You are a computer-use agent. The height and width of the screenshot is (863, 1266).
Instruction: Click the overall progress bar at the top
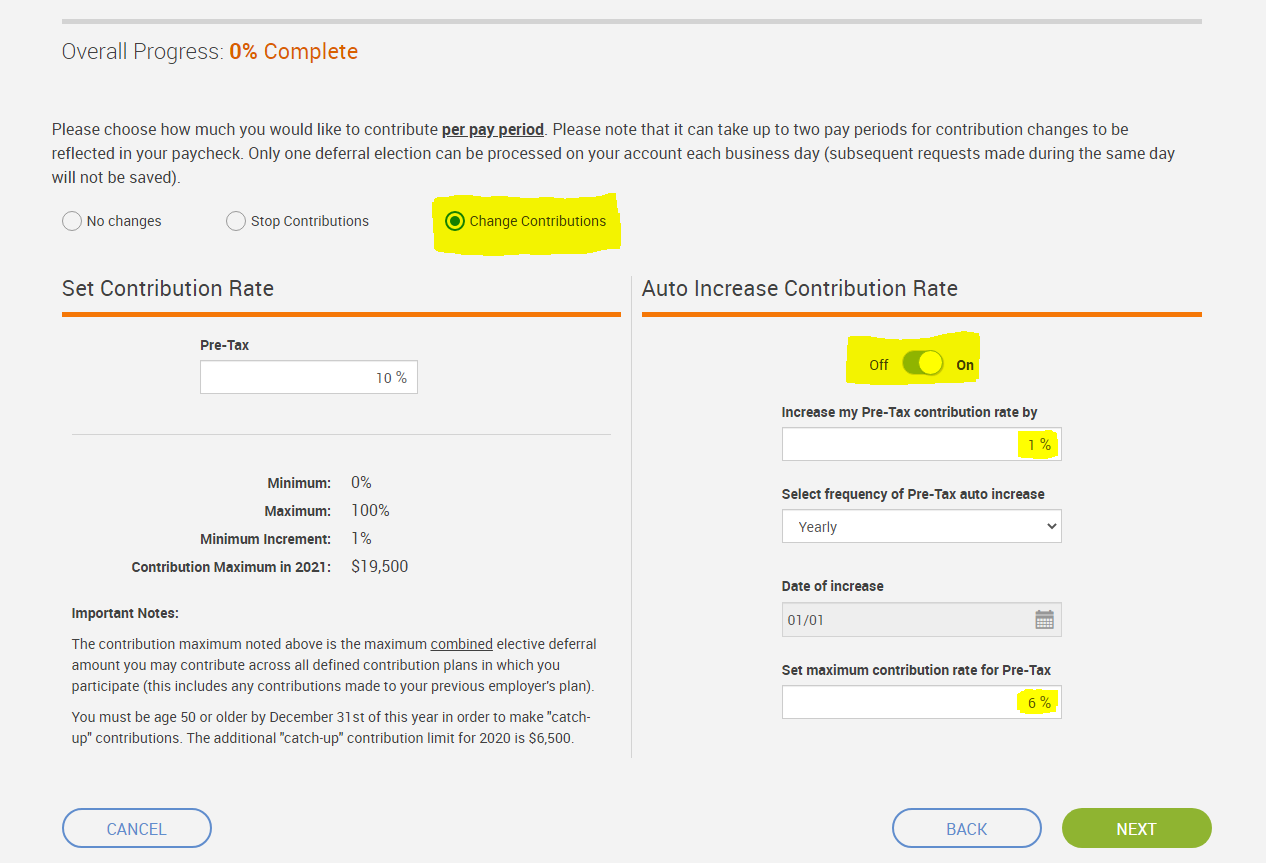point(632,20)
